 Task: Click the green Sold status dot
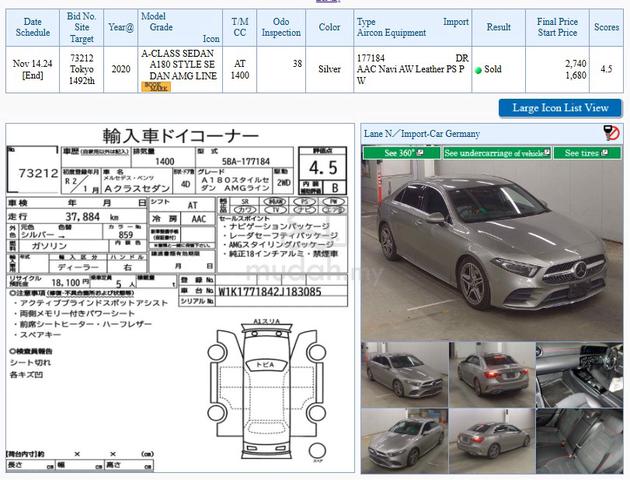(478, 70)
